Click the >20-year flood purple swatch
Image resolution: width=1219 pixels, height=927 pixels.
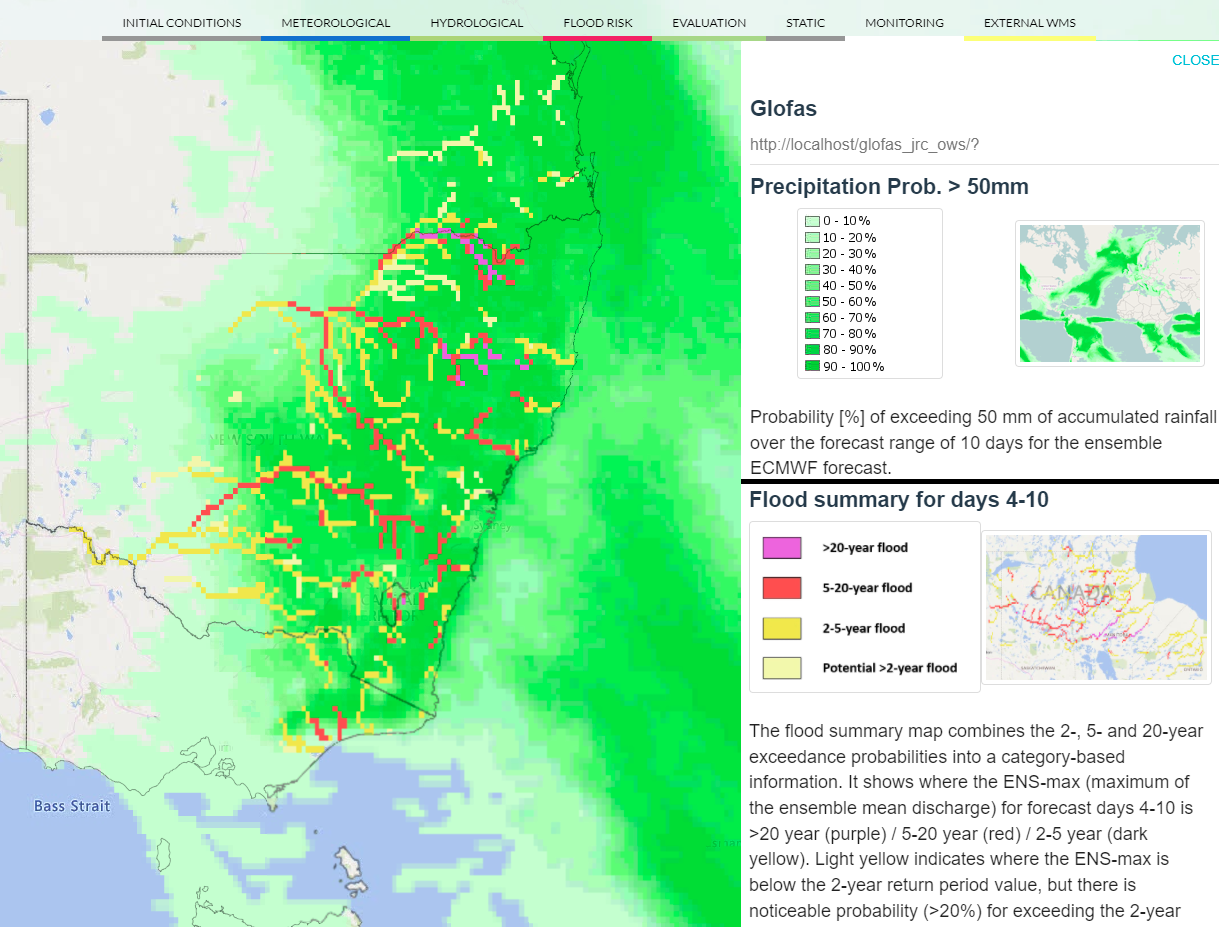(782, 548)
